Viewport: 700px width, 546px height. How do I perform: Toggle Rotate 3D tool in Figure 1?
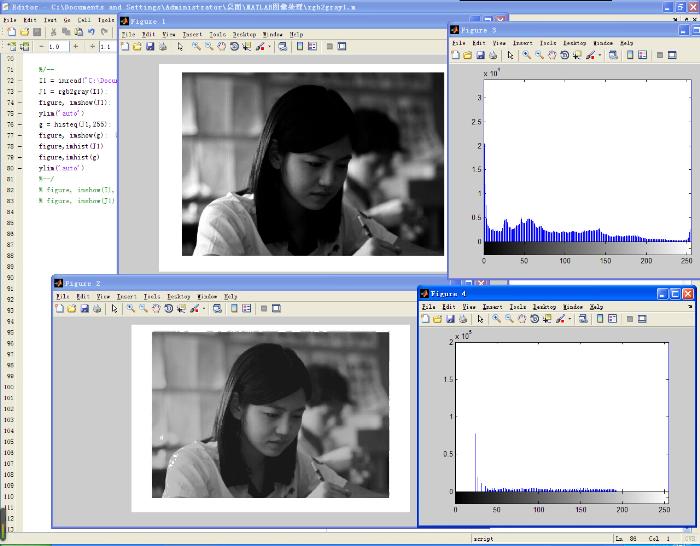pyautogui.click(x=234, y=46)
